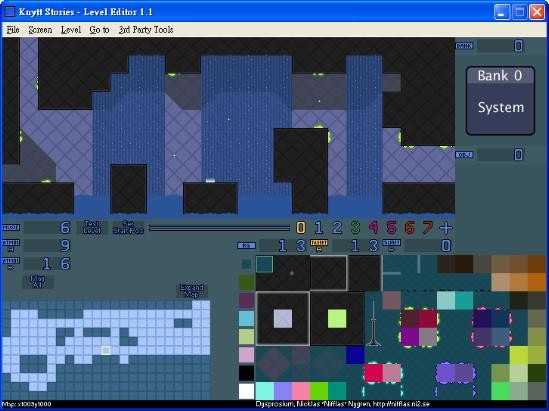Click the ambiance field showing 9
The image size is (549, 411).
point(48,245)
